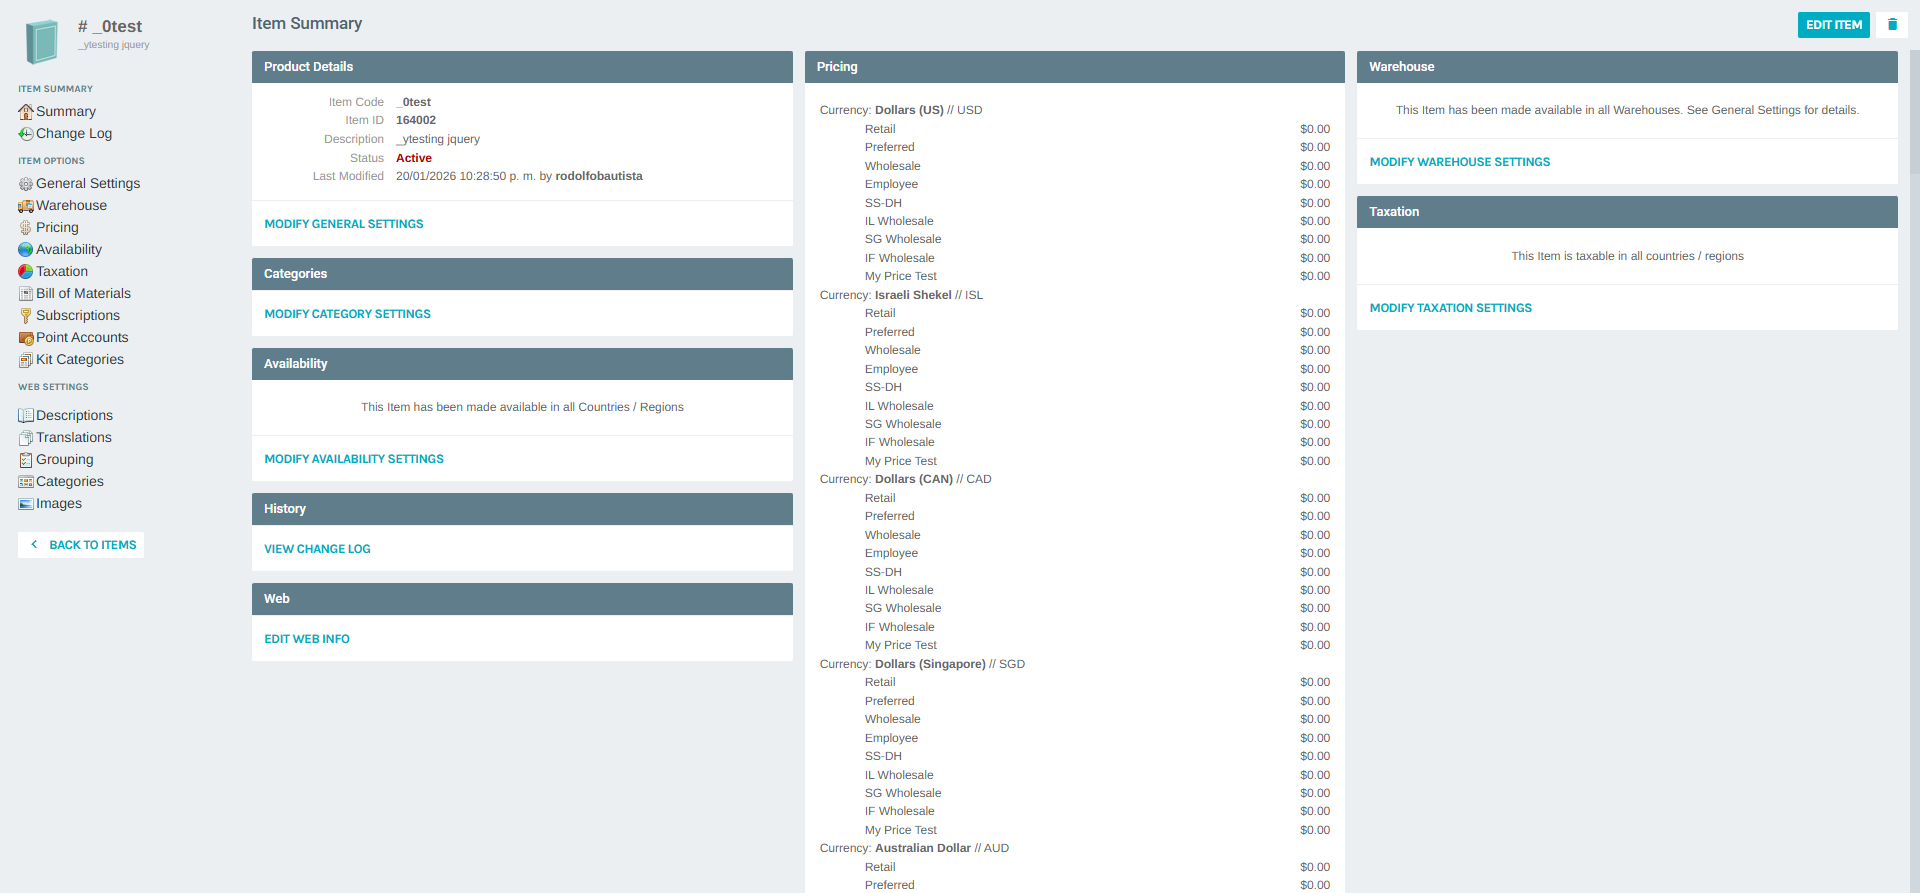Click the Item Summary page title
The width and height of the screenshot is (1920, 893).
click(307, 23)
